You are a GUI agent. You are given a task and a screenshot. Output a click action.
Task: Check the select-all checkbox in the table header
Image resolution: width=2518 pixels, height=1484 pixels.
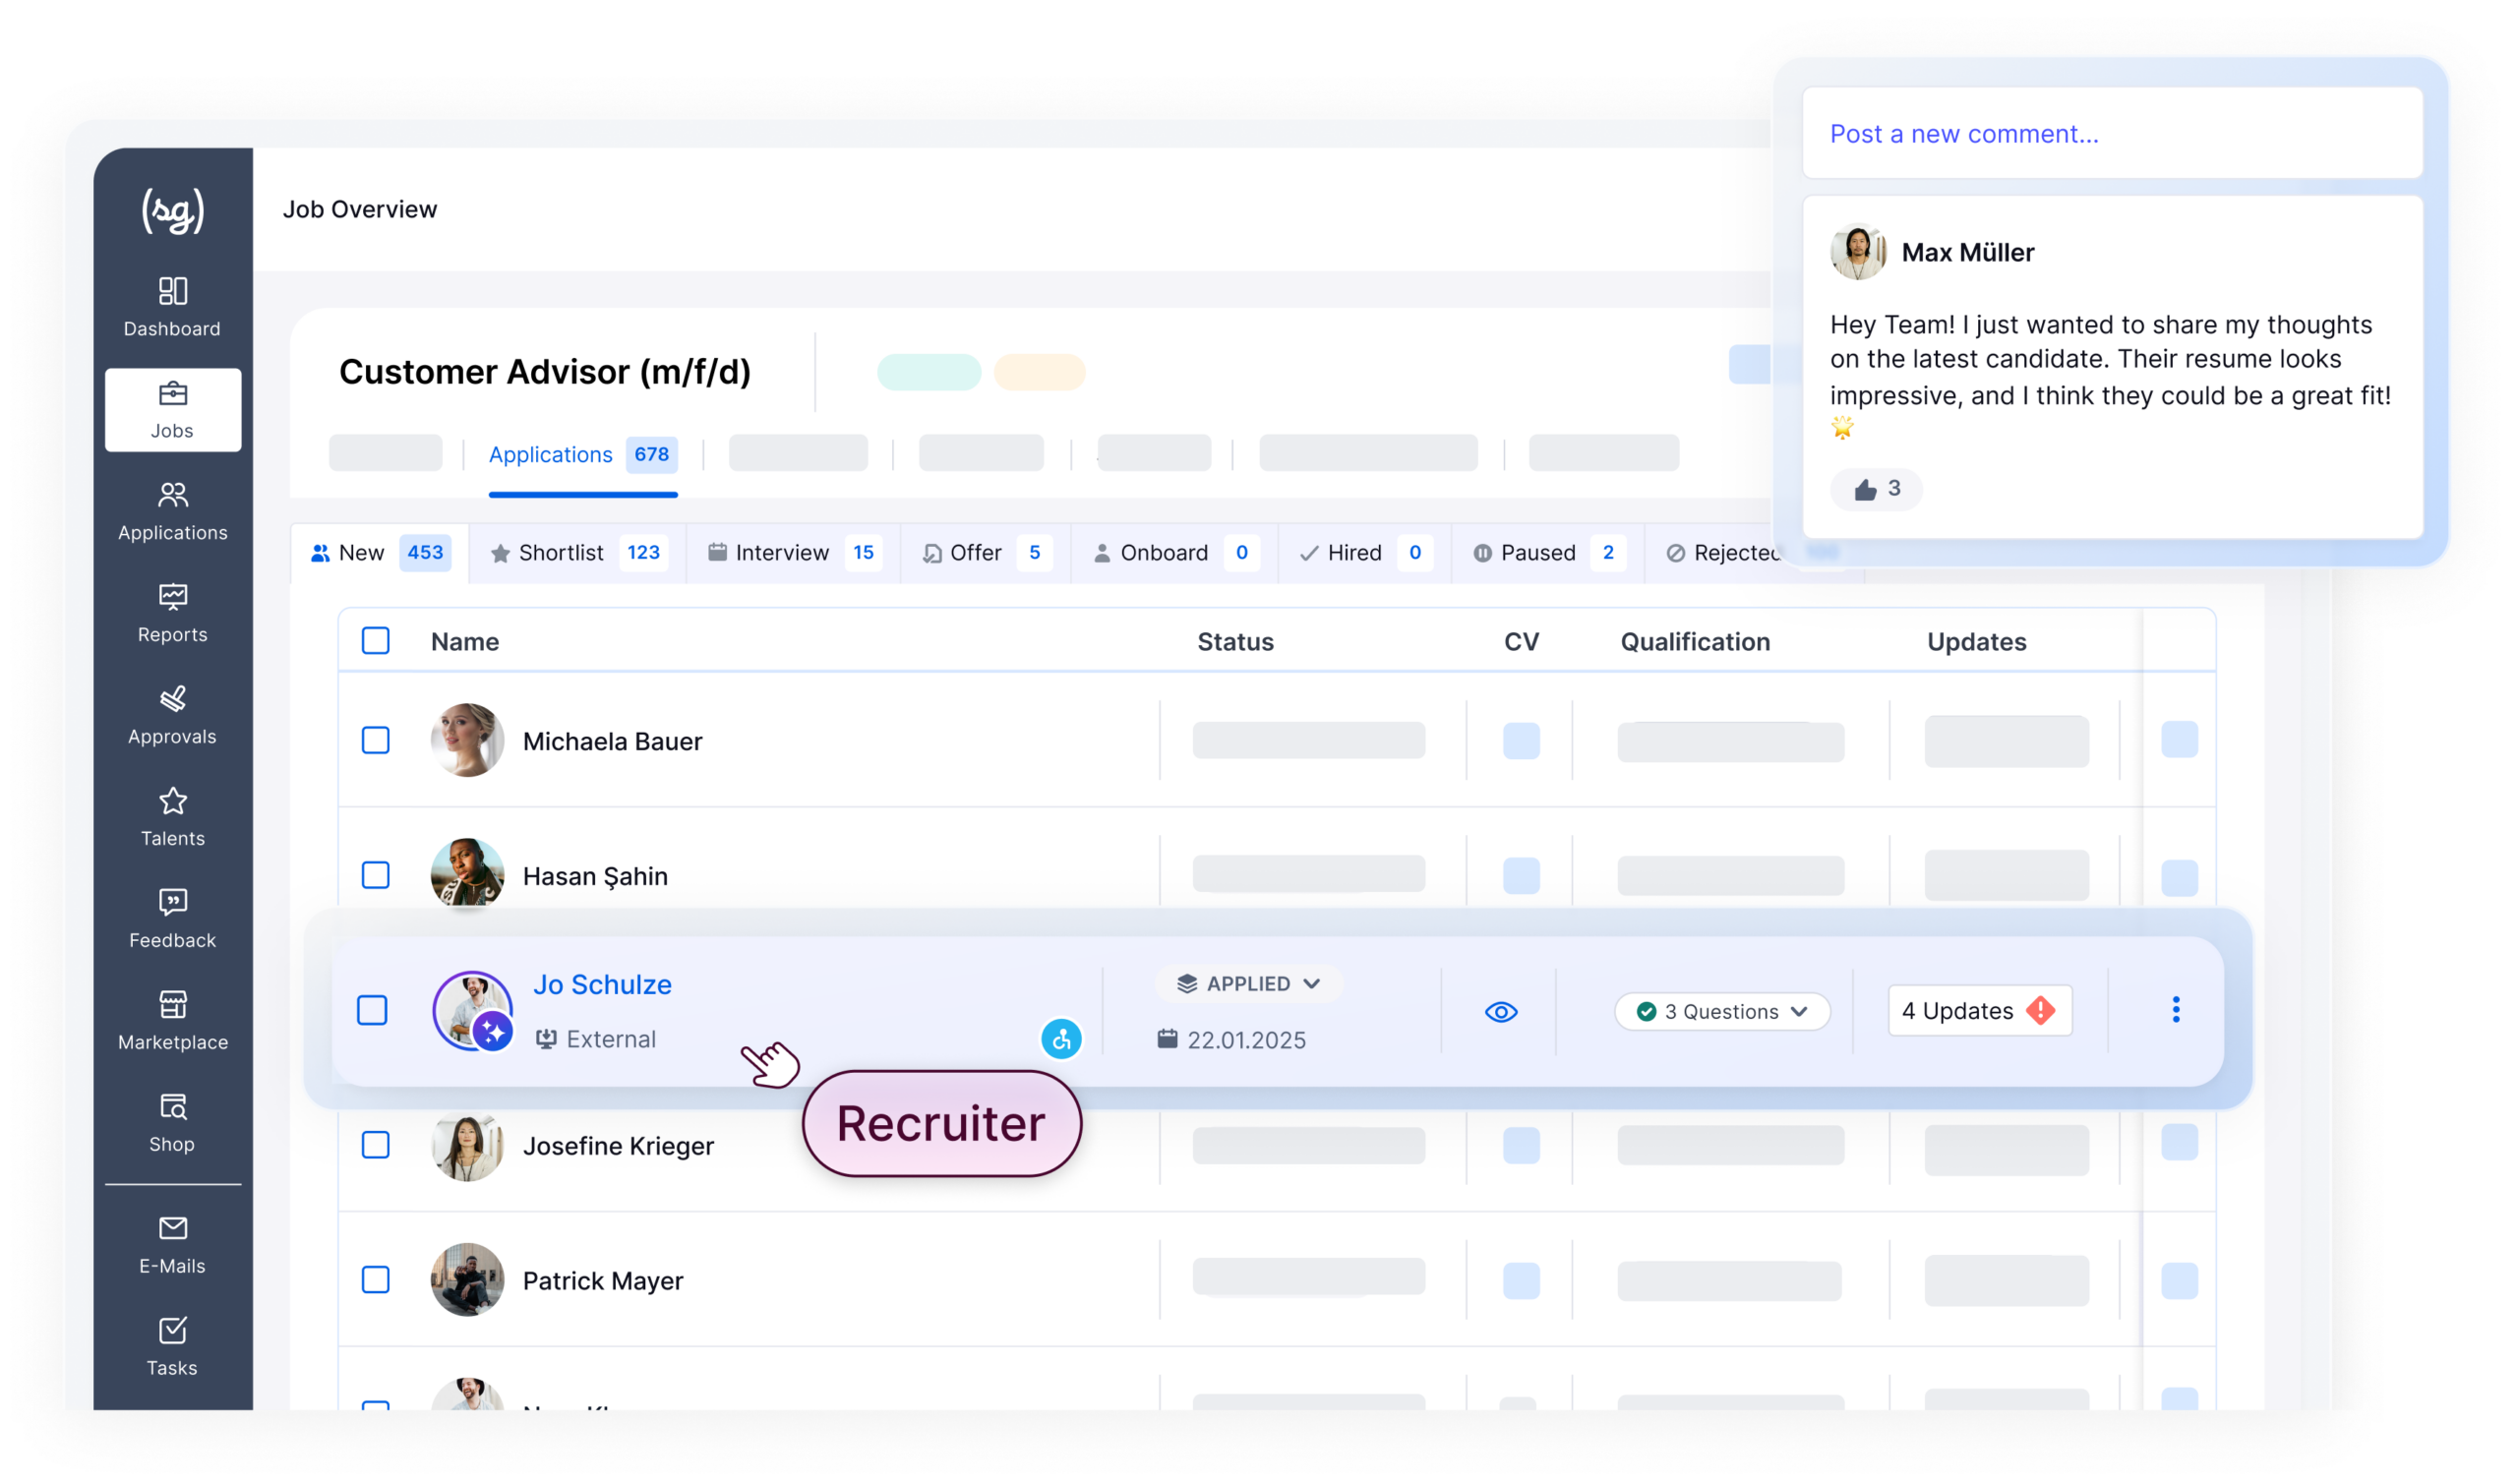[x=375, y=641]
